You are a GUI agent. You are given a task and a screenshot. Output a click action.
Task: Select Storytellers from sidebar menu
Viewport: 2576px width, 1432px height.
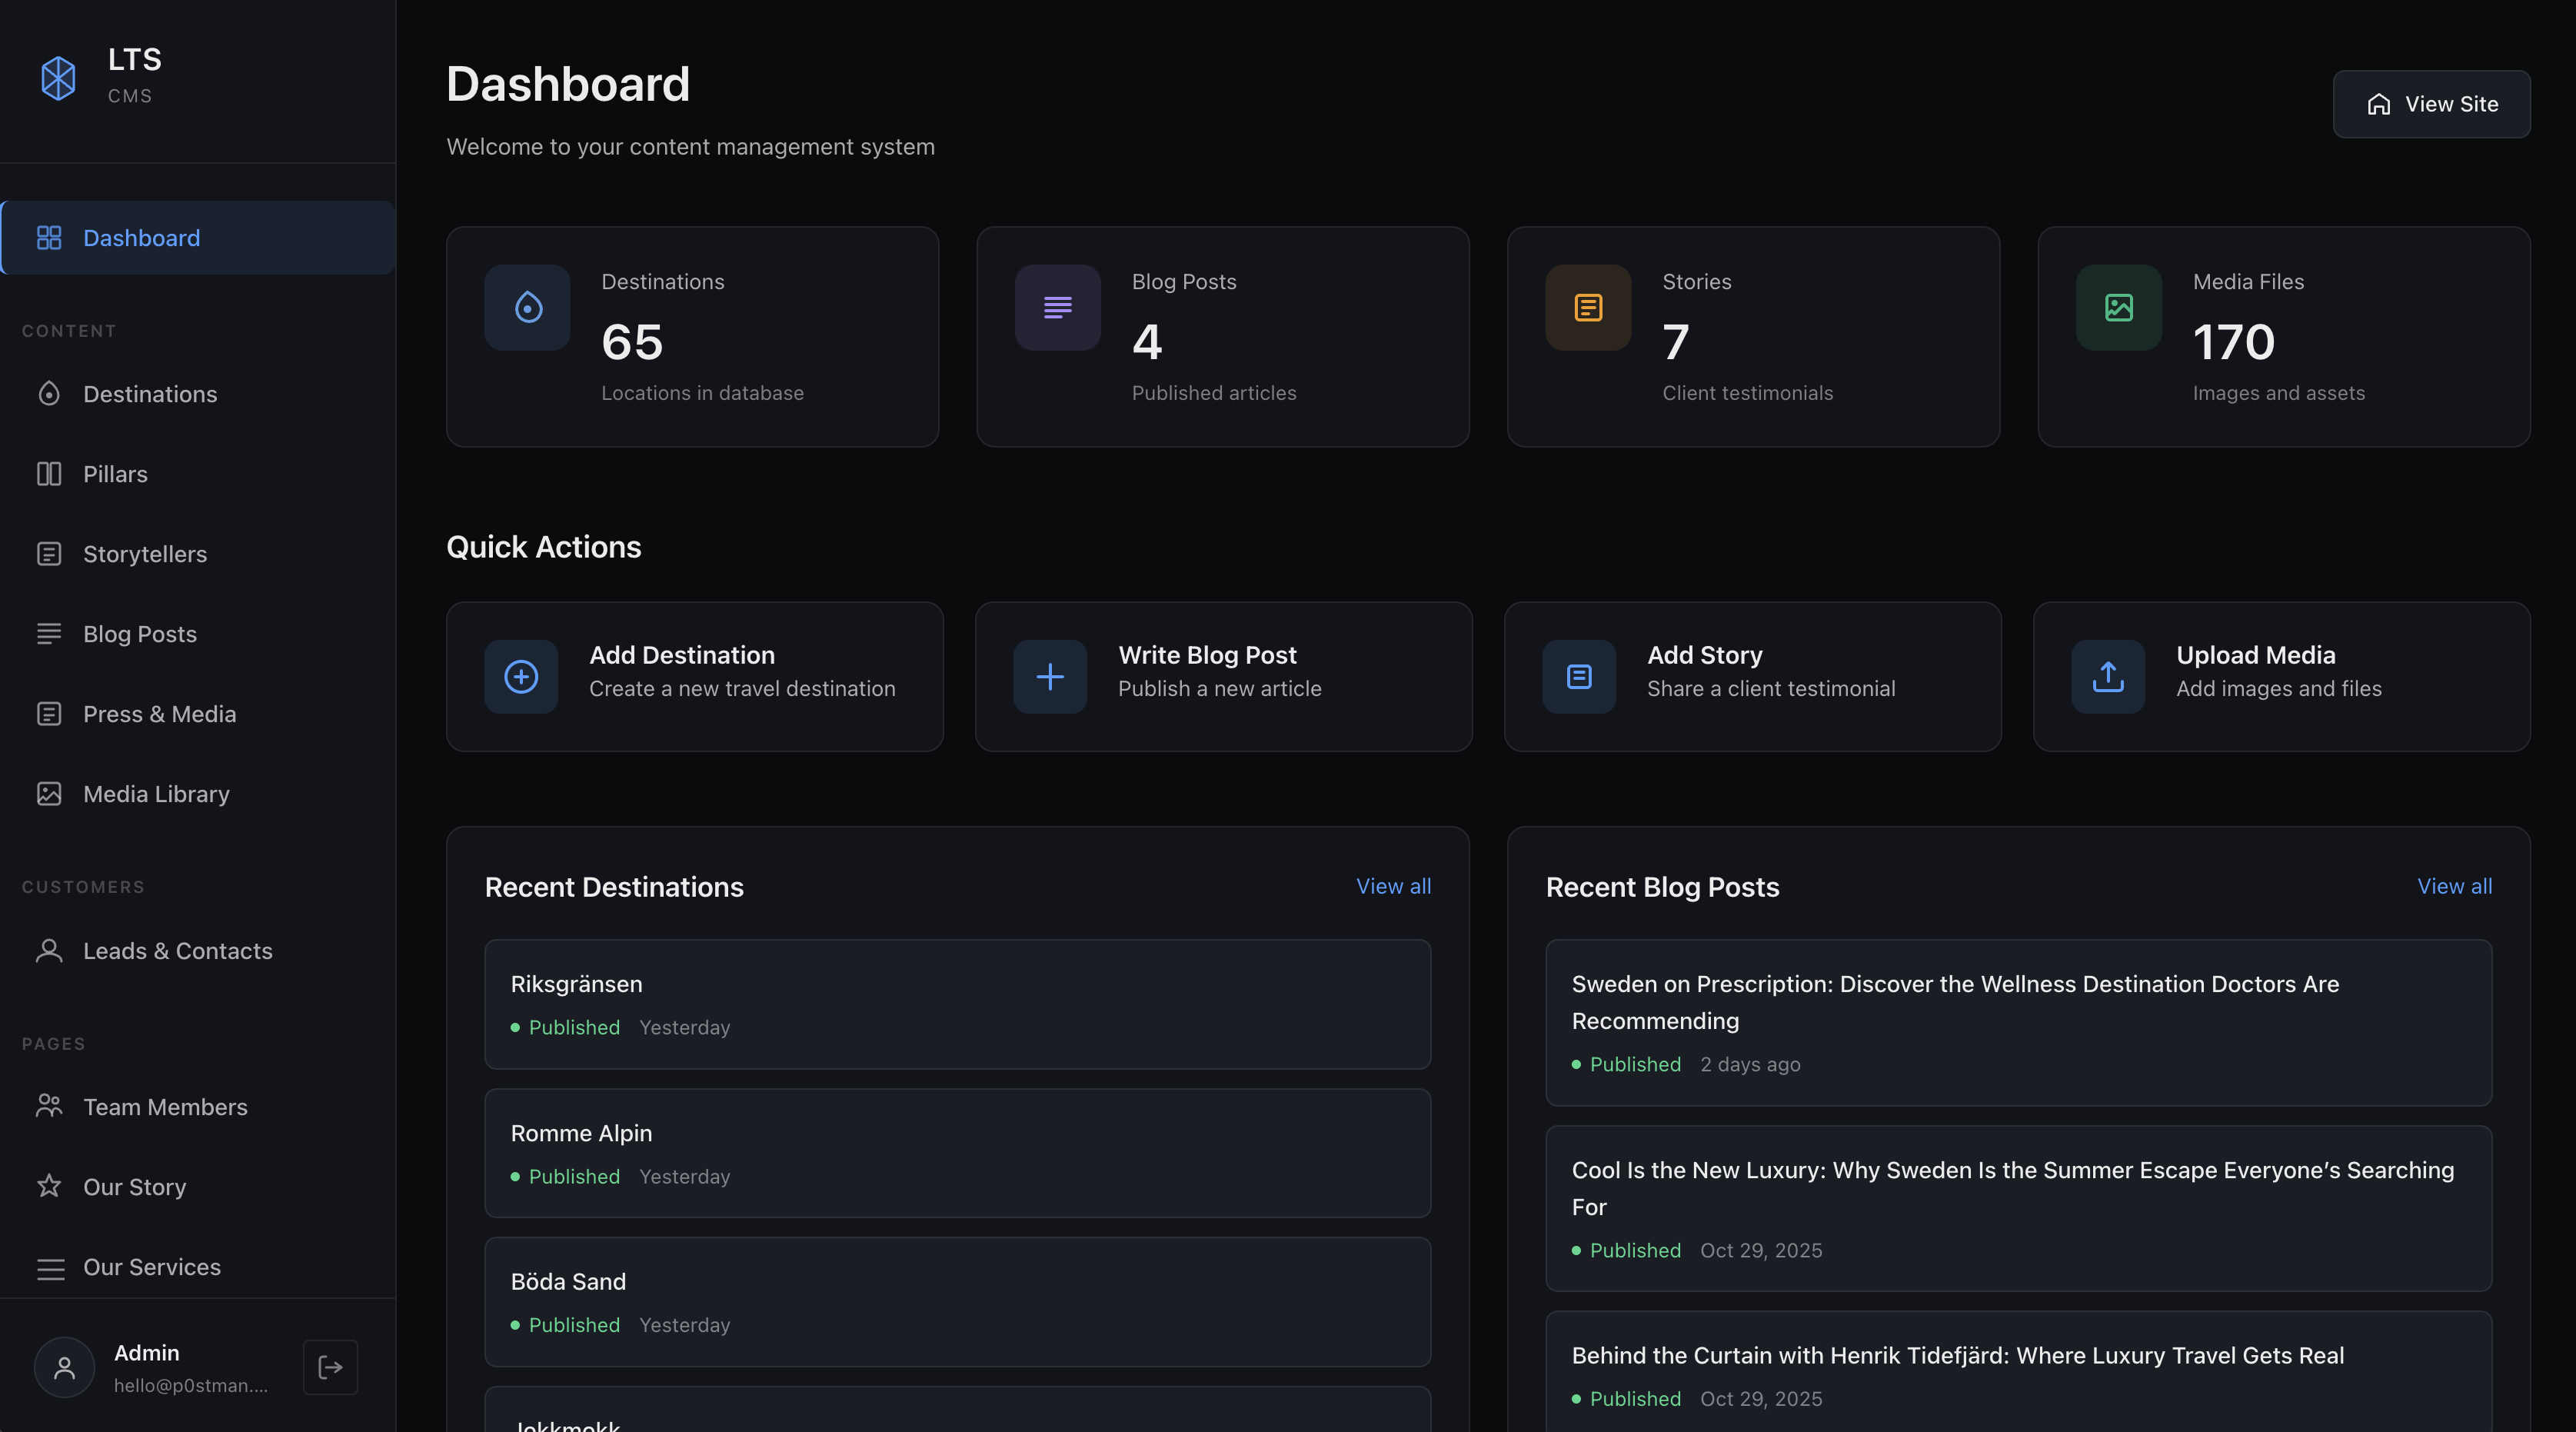tap(145, 554)
